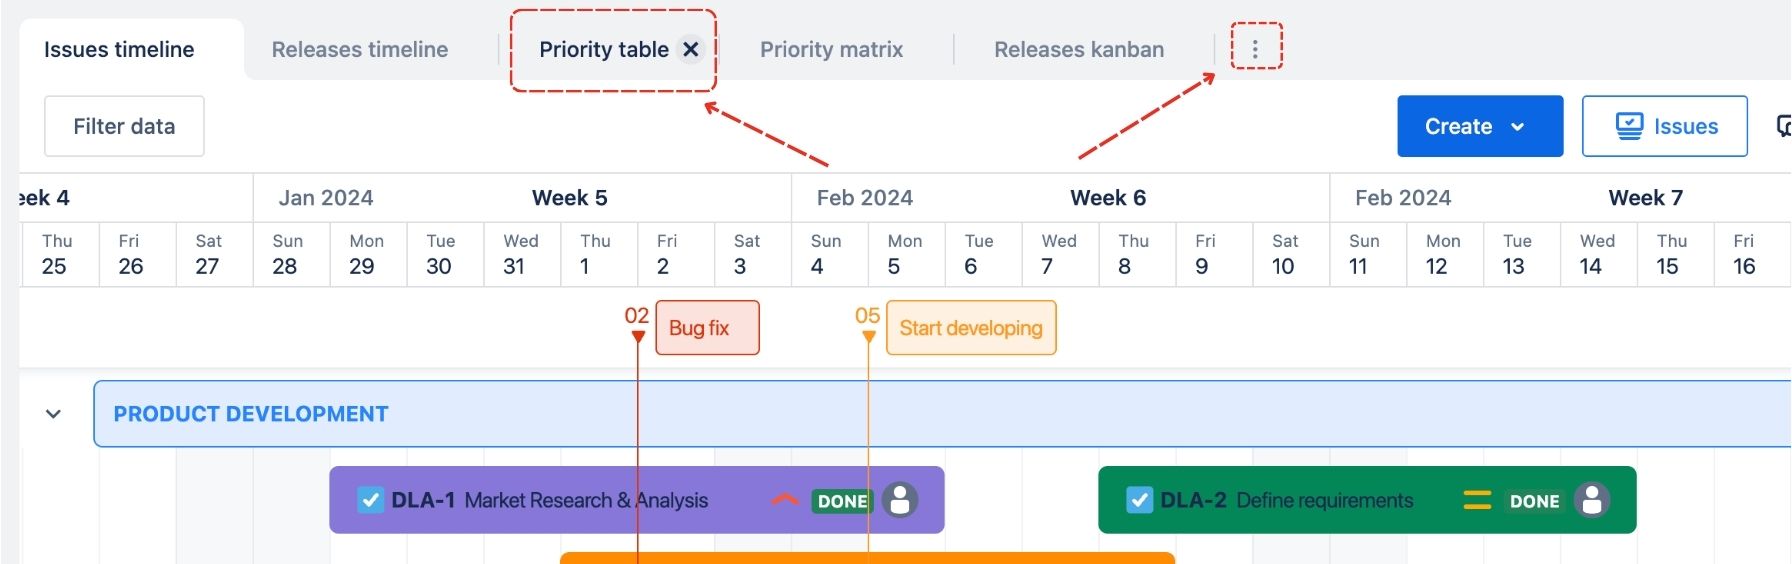Click the medium priority icon on DLA-2
The image size is (1792, 564).
pos(1476,500)
